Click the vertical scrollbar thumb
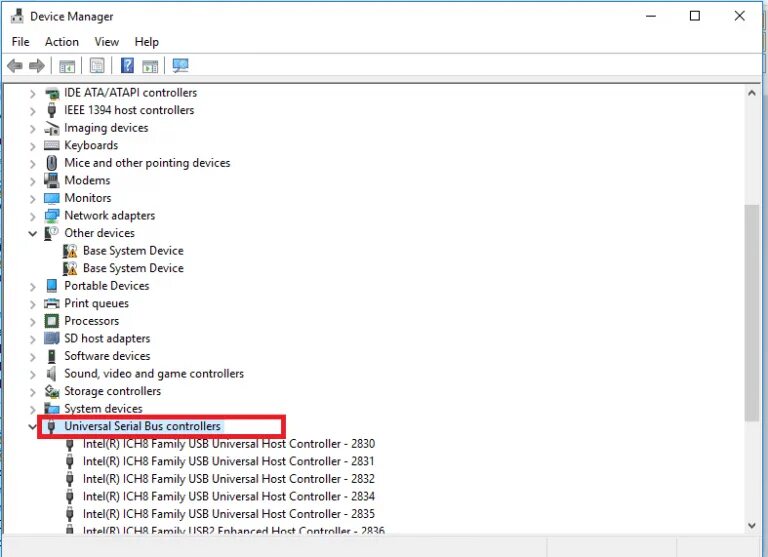The width and height of the screenshot is (768, 557). (x=752, y=313)
